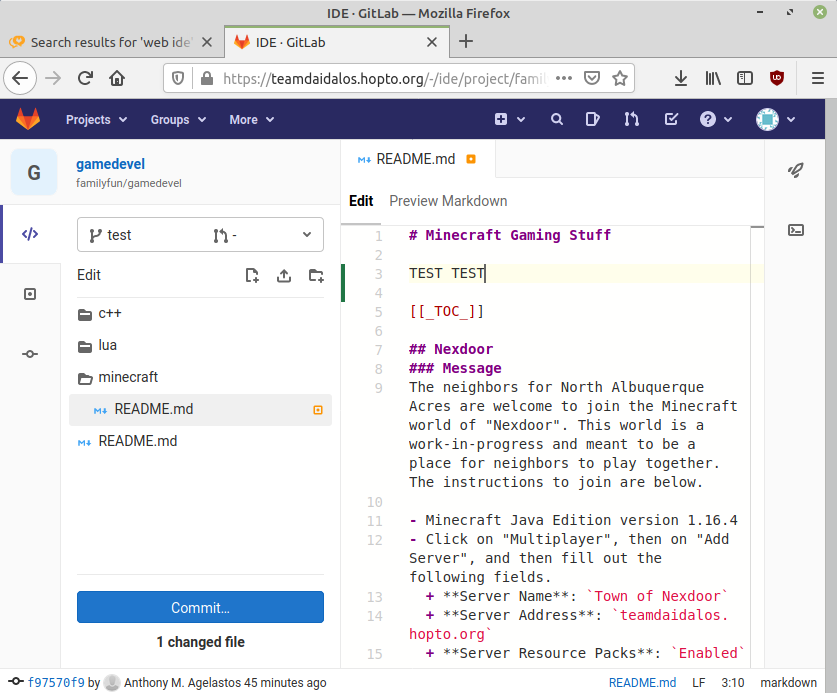Click the README.md link in status bar
This screenshot has width=837, height=693.
tap(642, 682)
